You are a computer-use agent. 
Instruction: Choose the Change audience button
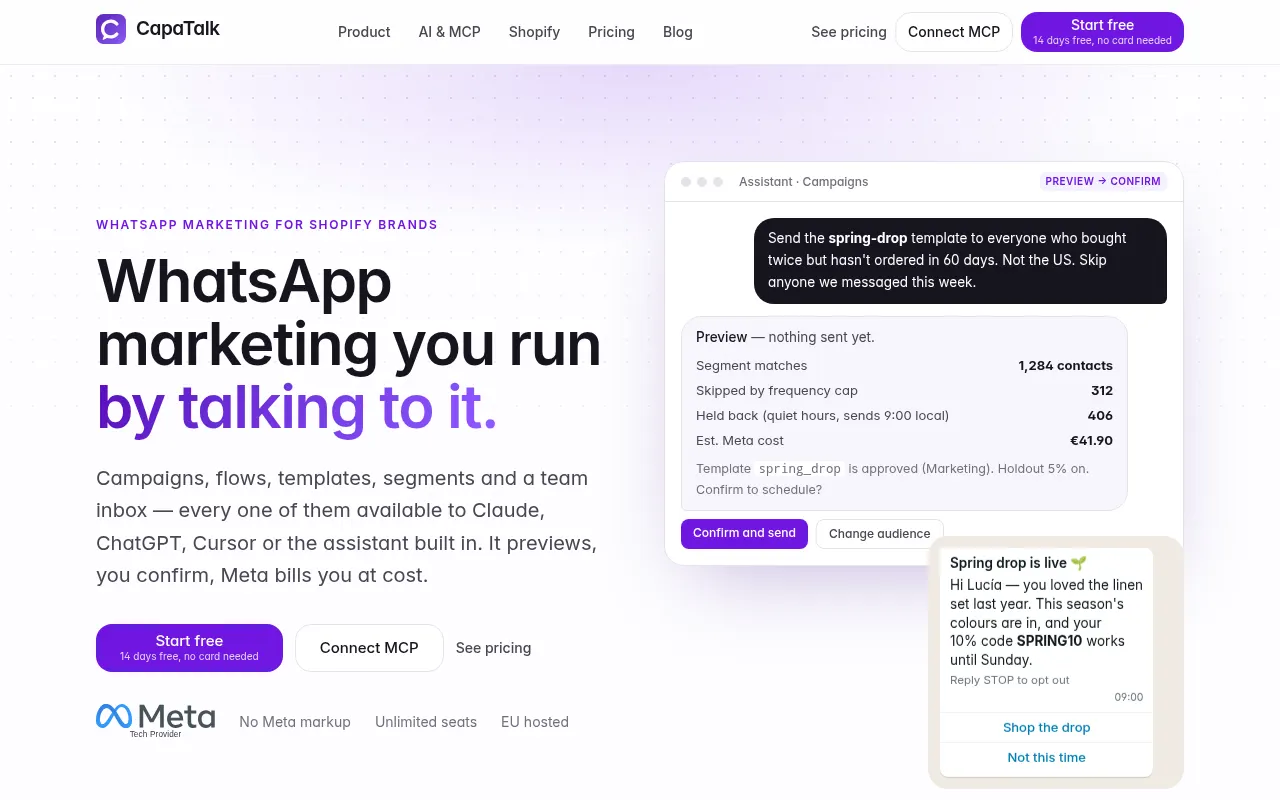point(880,533)
